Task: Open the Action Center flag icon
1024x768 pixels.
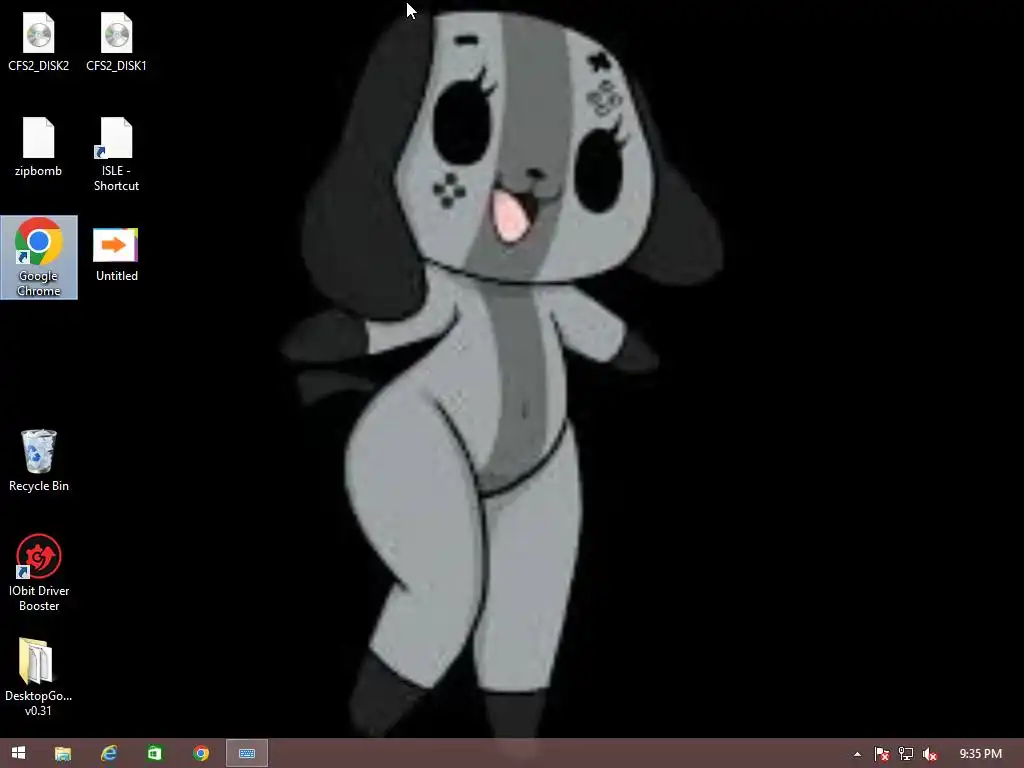Action: (x=881, y=754)
